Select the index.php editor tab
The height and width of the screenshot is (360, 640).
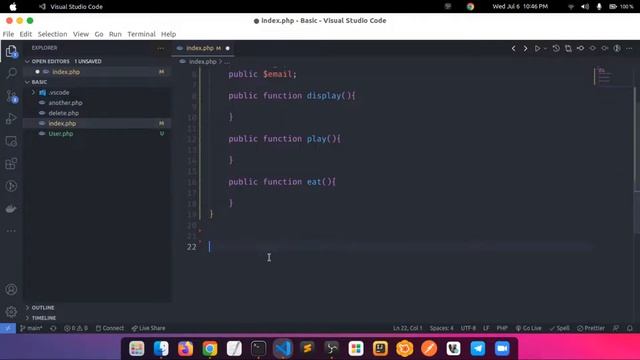pos(203,48)
